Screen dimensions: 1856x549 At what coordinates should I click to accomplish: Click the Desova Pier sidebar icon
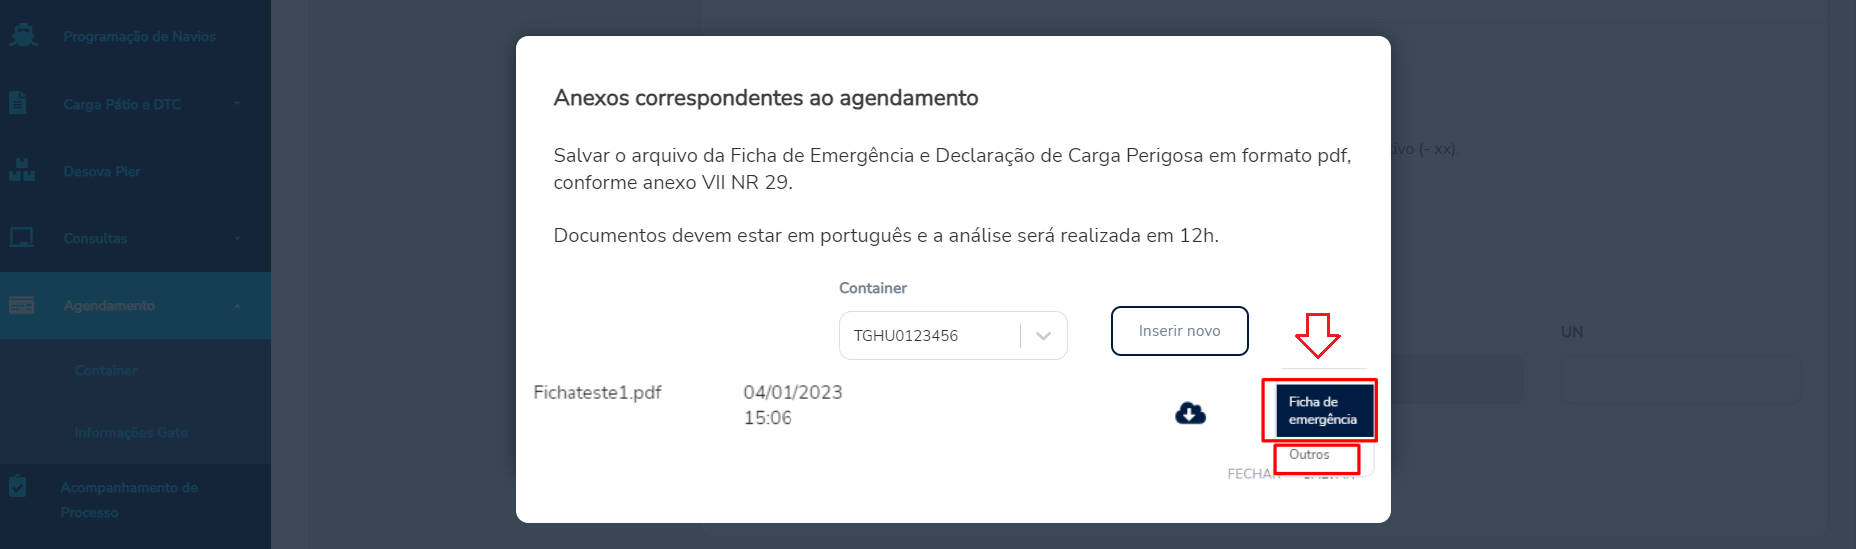pyautogui.click(x=21, y=170)
